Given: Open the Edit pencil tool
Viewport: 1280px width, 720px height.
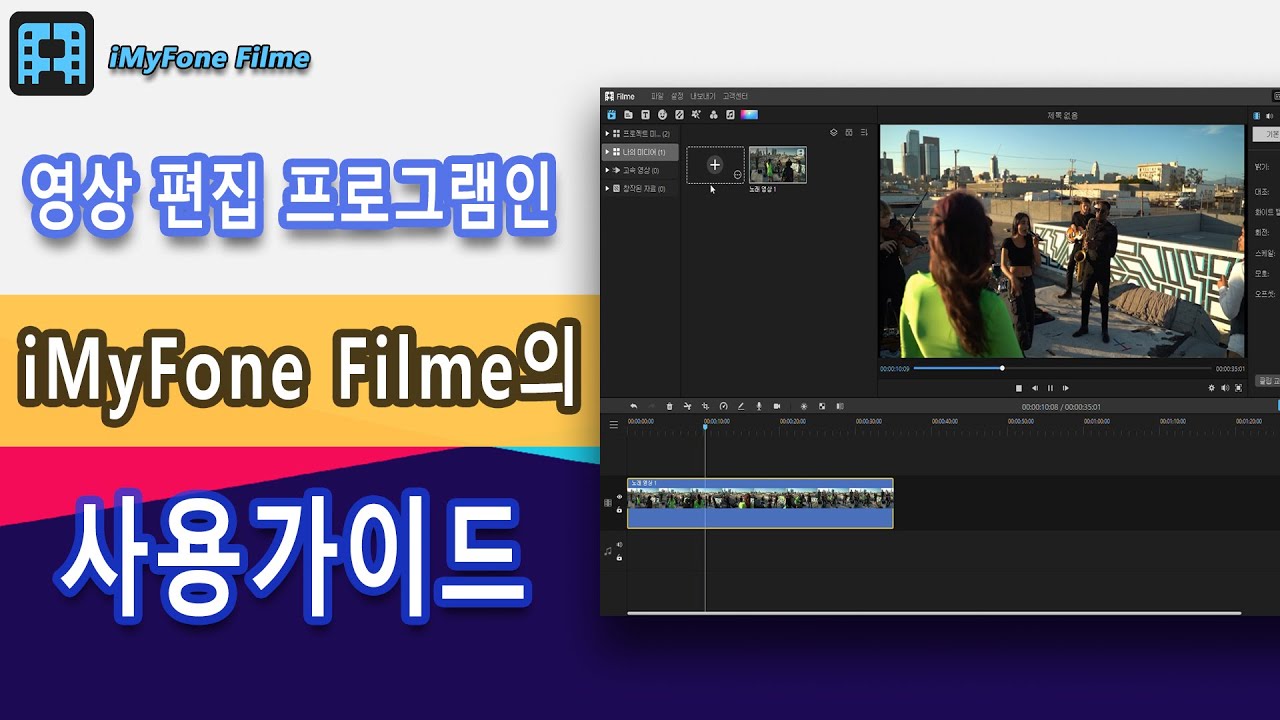Looking at the screenshot, I should [741, 406].
